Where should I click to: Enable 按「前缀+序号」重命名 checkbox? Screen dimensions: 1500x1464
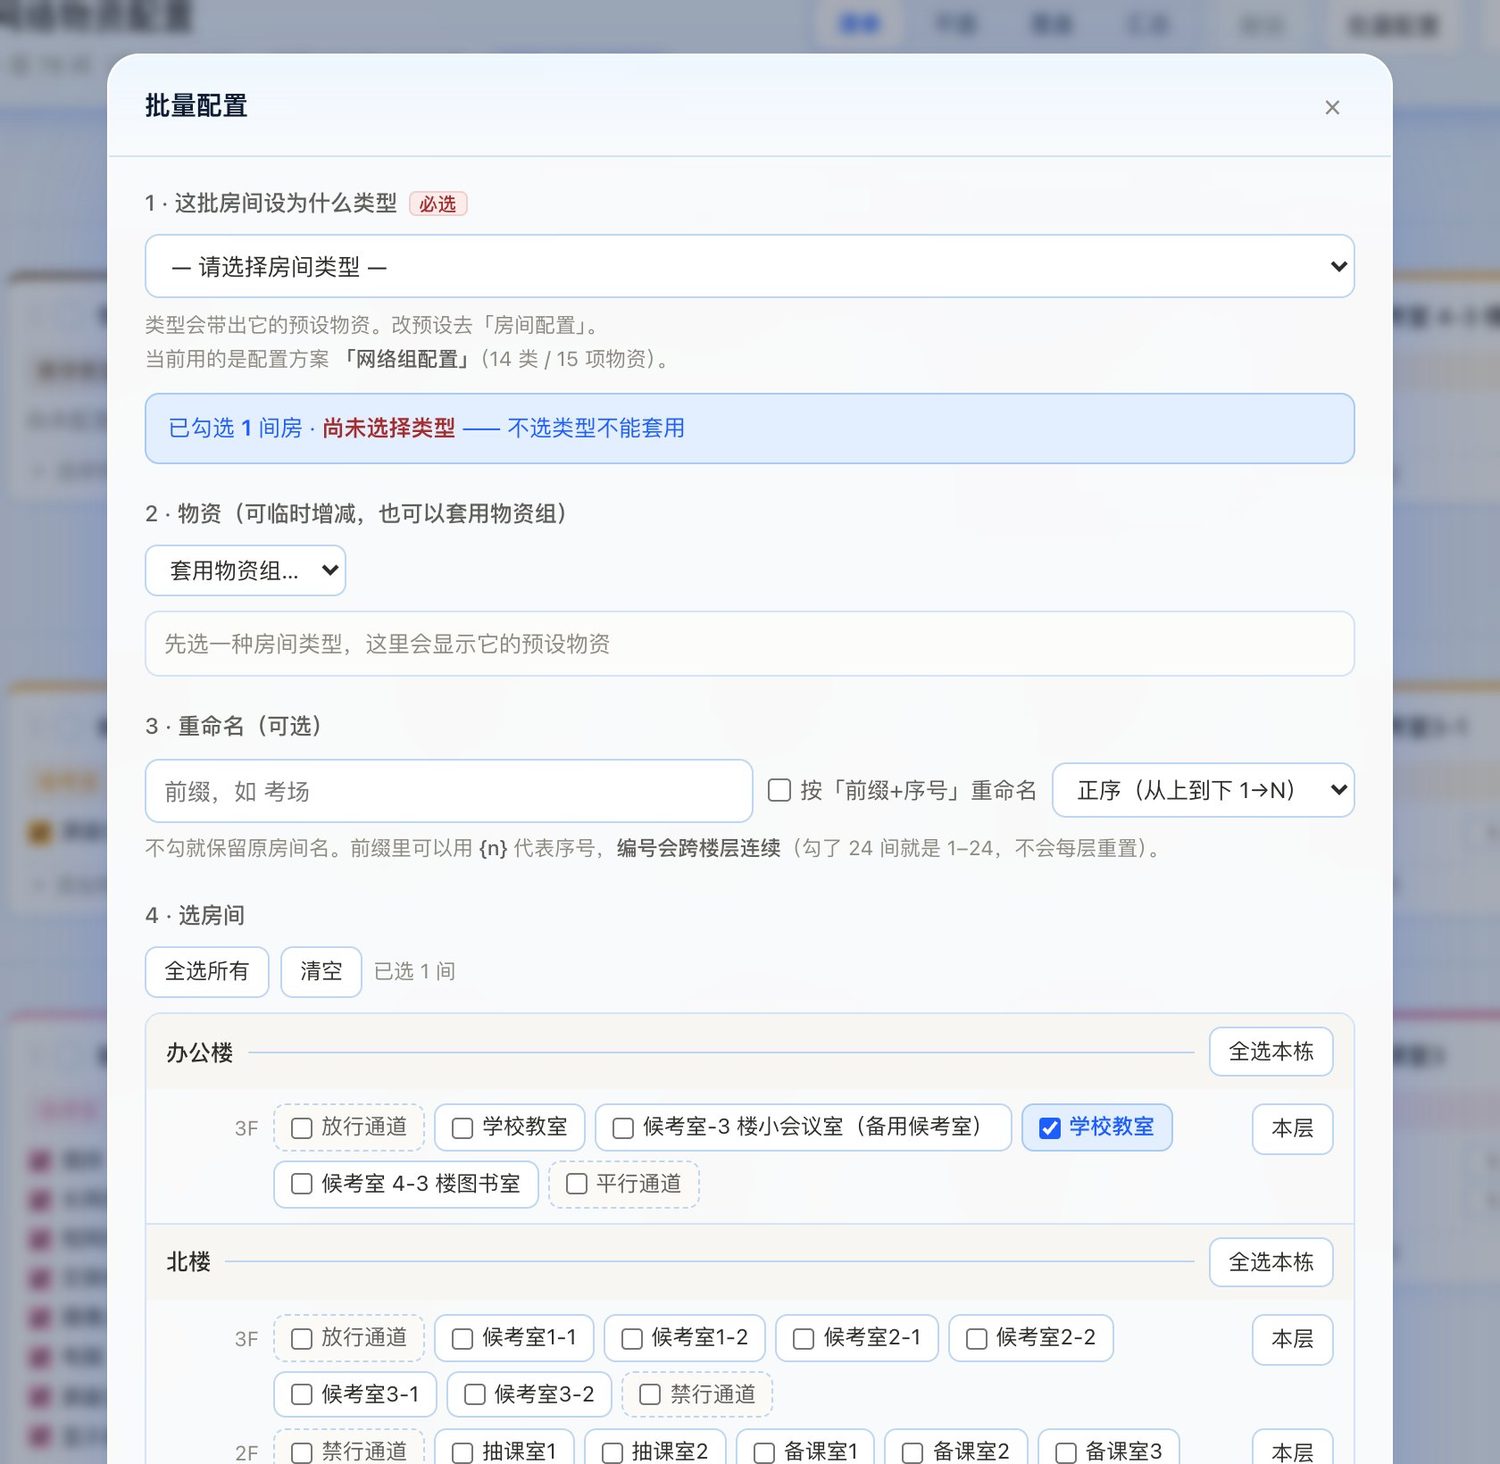(779, 790)
